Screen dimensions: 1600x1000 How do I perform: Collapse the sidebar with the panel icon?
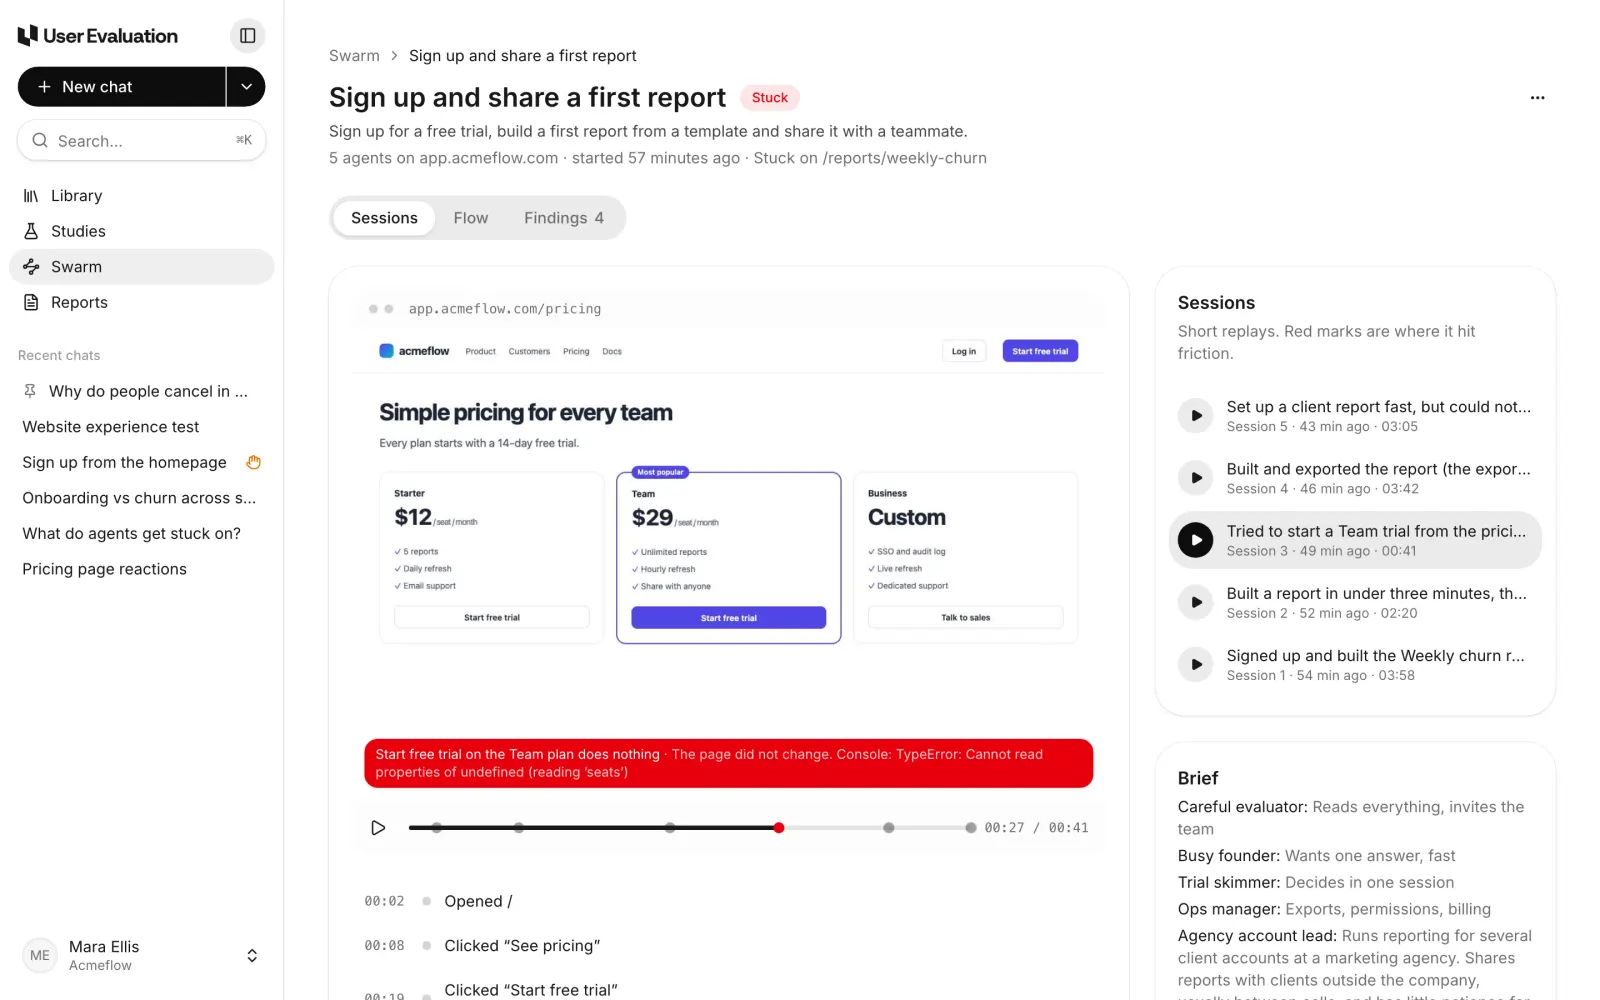click(247, 36)
